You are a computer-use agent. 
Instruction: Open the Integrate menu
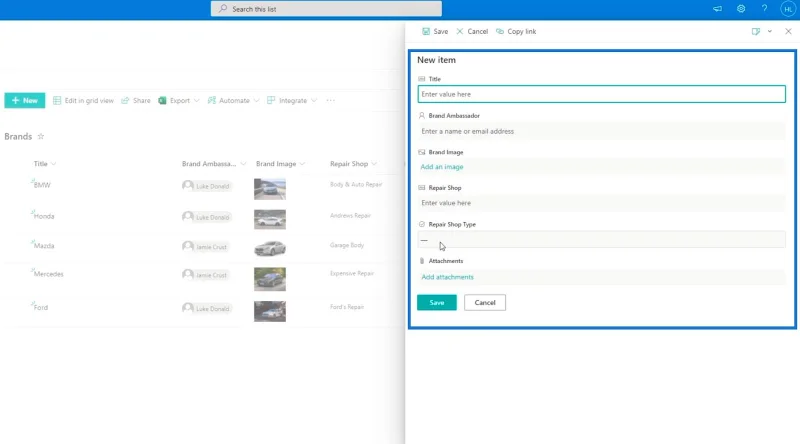tap(292, 101)
